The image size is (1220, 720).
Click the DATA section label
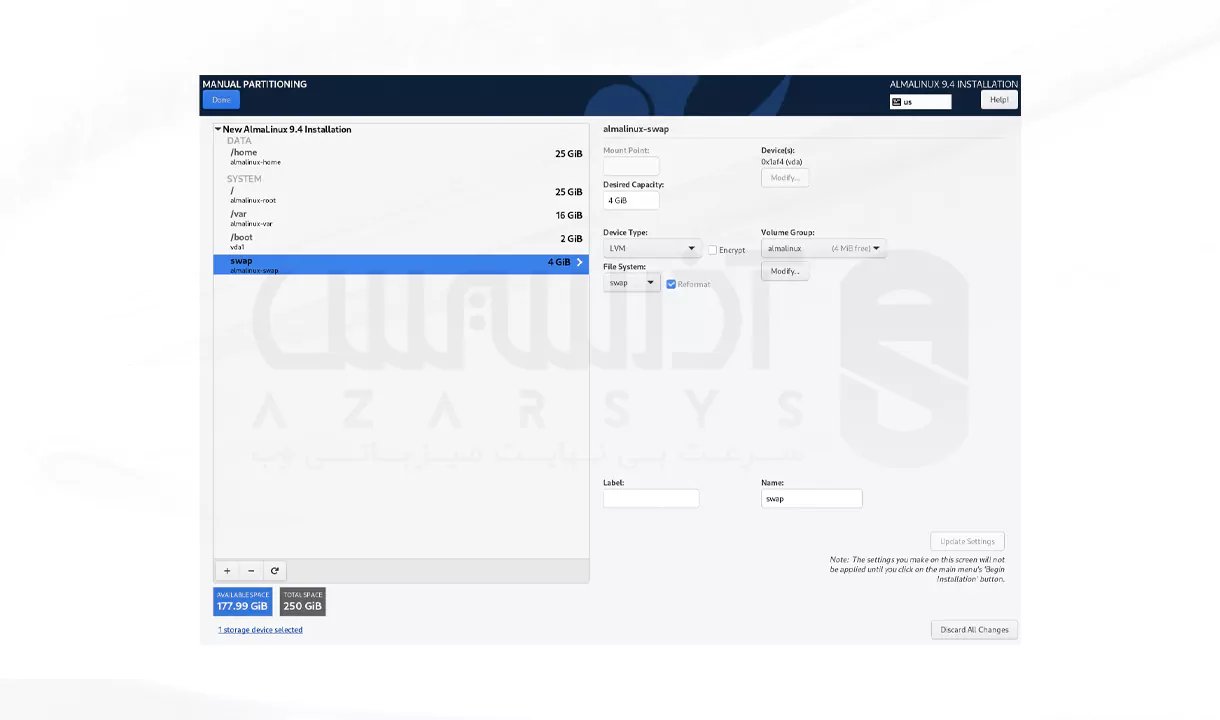[239, 141]
